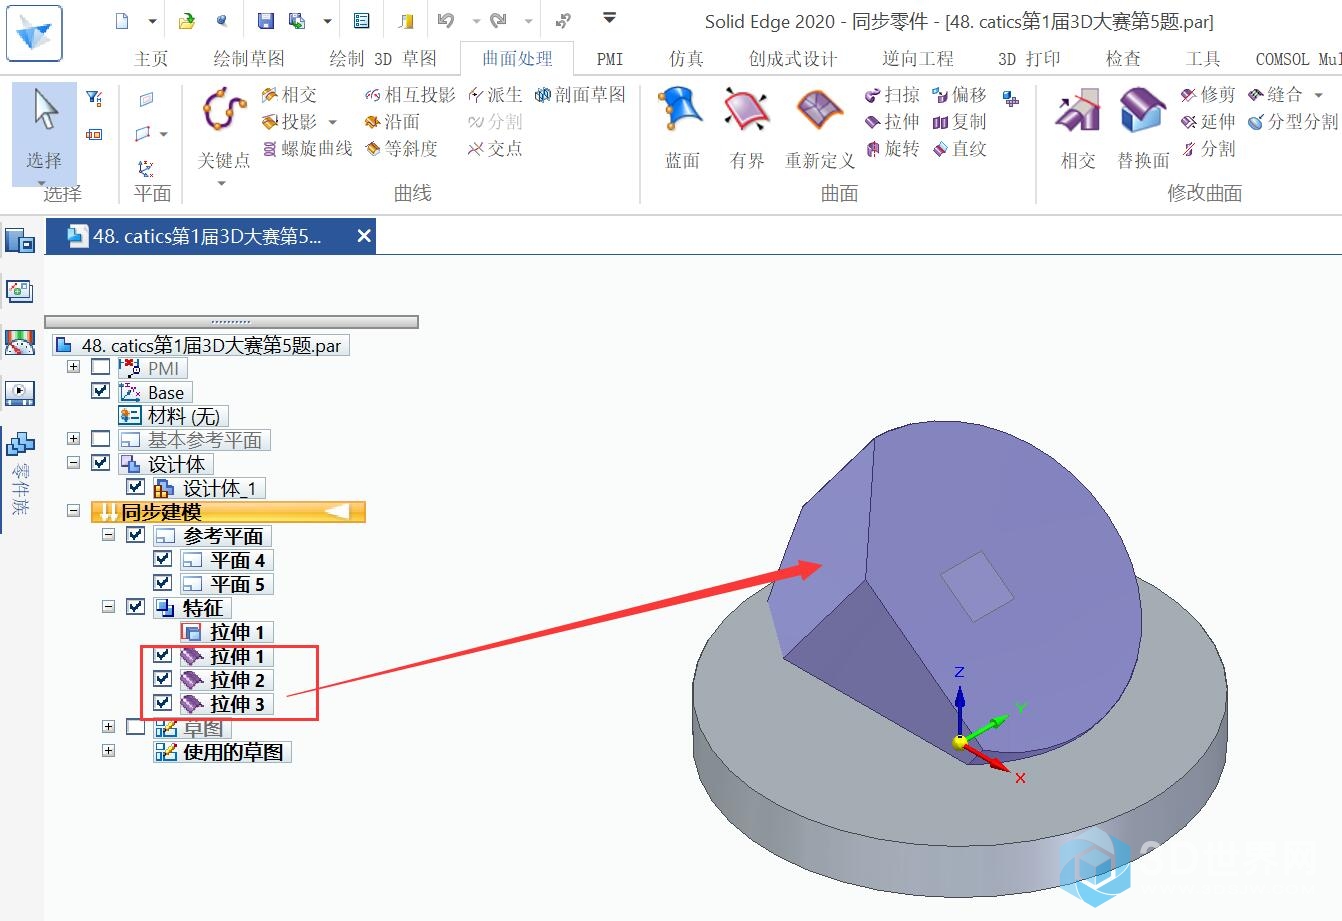Click the Solid Edge application button

[34, 32]
